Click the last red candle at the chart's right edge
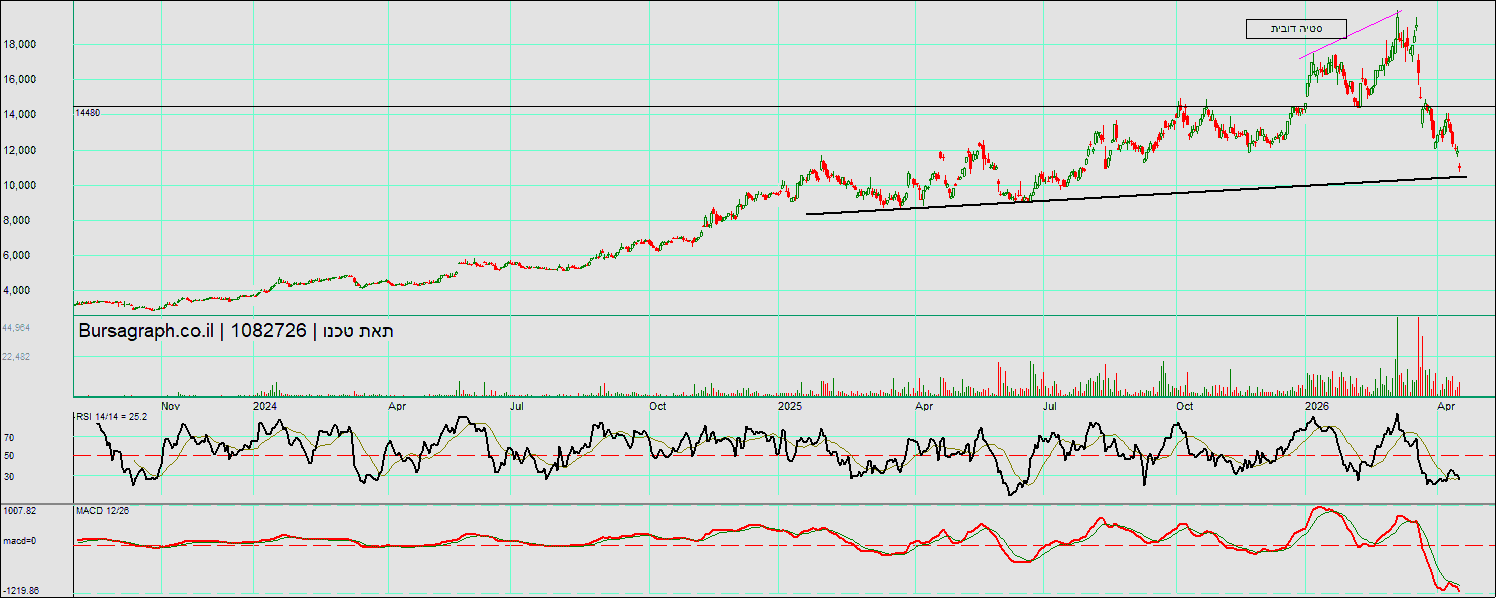This screenshot has height=598, width=1496. pyautogui.click(x=1460, y=167)
